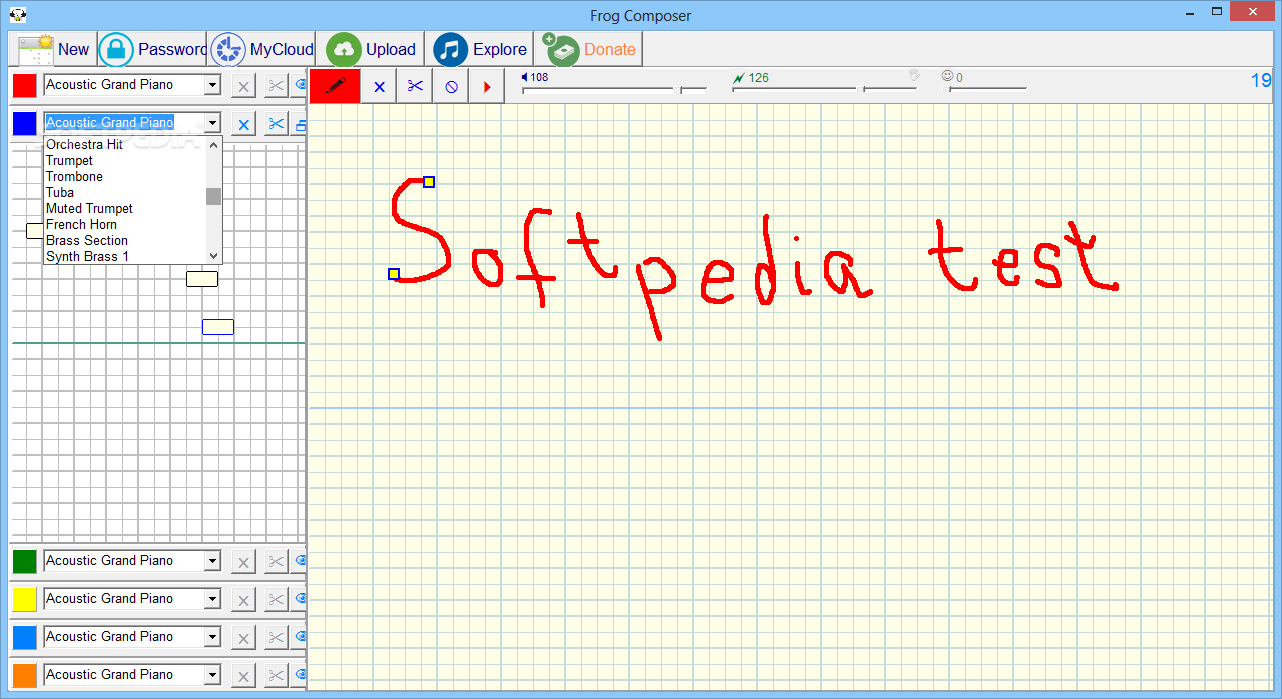Image resolution: width=1282 pixels, height=699 pixels.
Task: Click the scissors icon on yellow track
Action: (276, 600)
